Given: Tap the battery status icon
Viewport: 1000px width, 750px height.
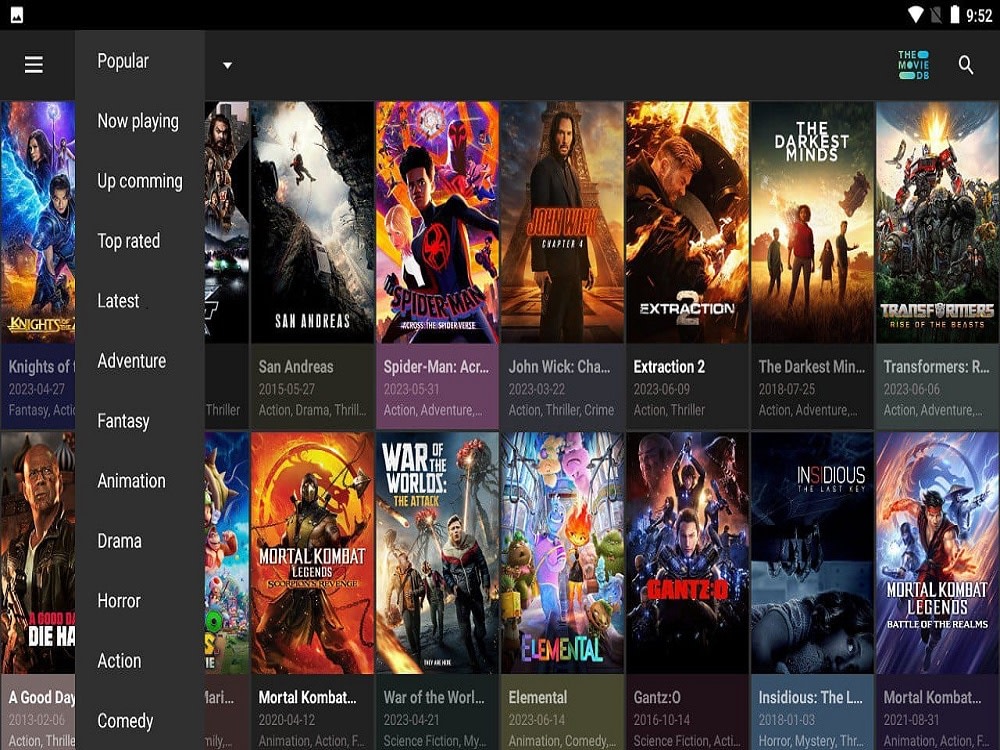Looking at the screenshot, I should coord(955,14).
